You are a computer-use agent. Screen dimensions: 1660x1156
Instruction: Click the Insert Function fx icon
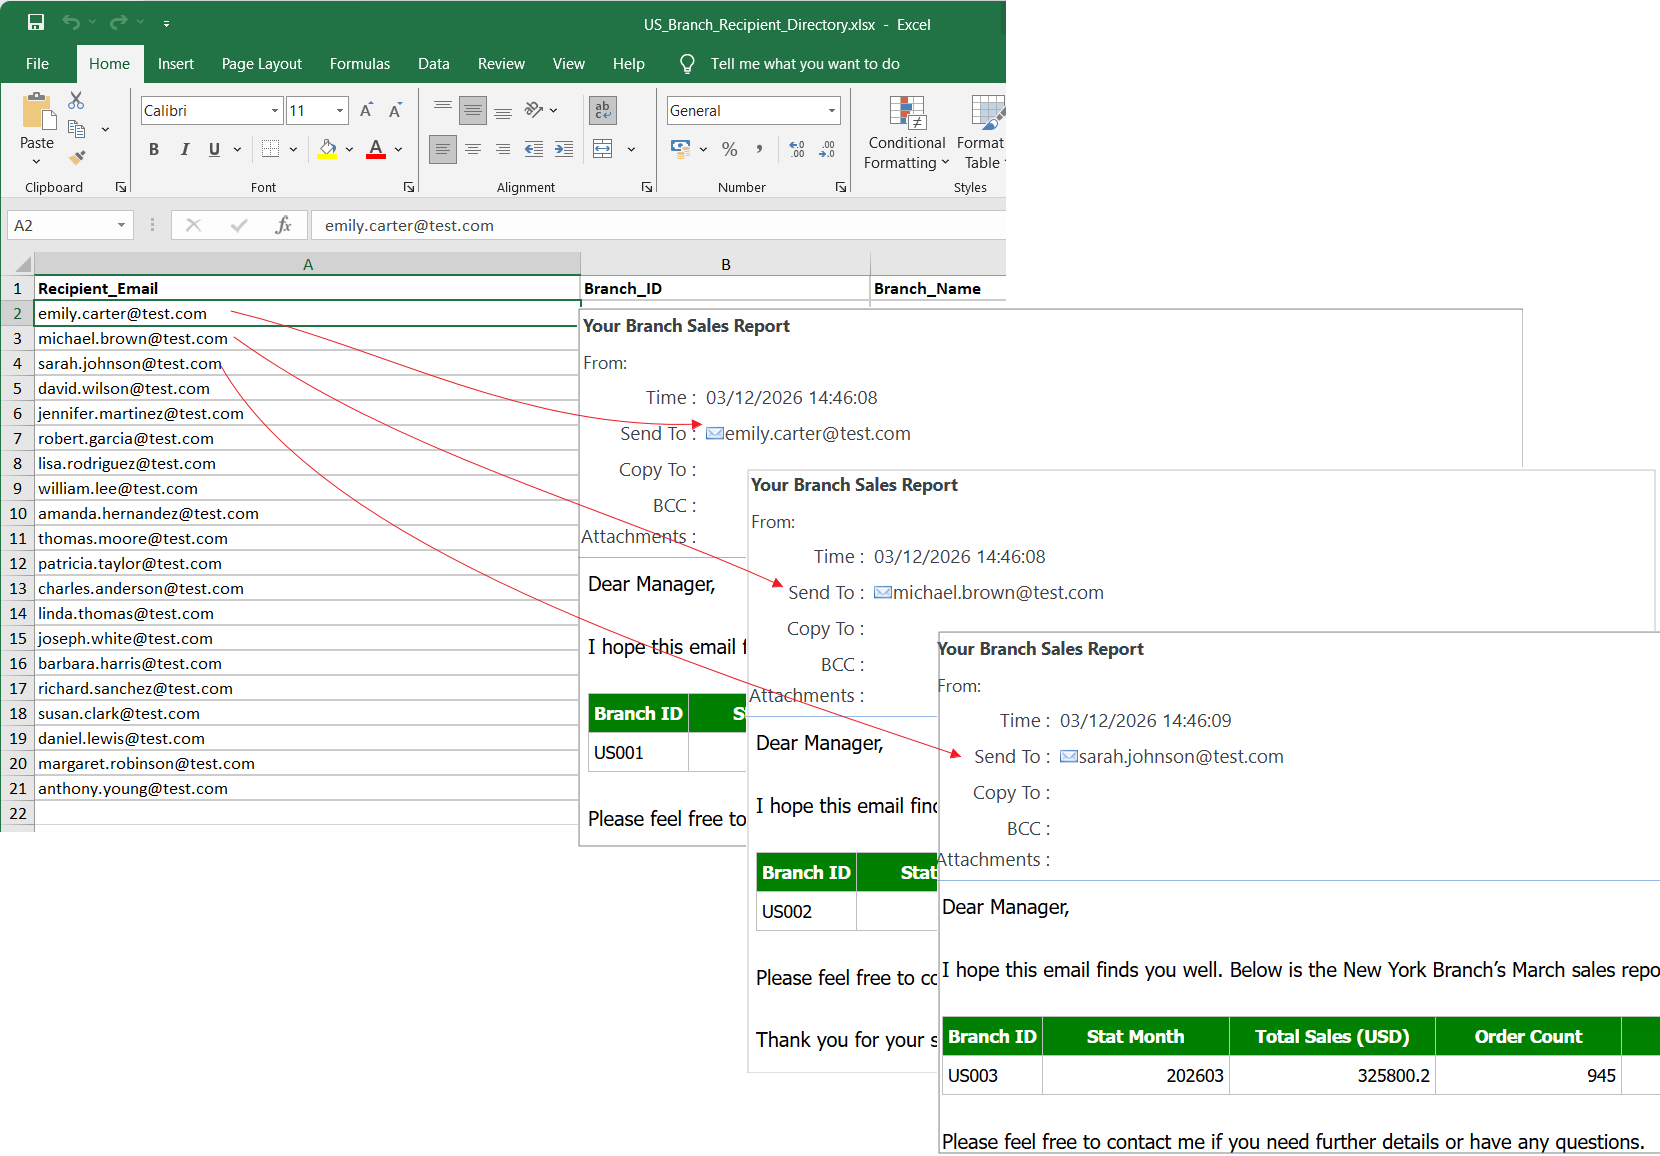click(283, 225)
